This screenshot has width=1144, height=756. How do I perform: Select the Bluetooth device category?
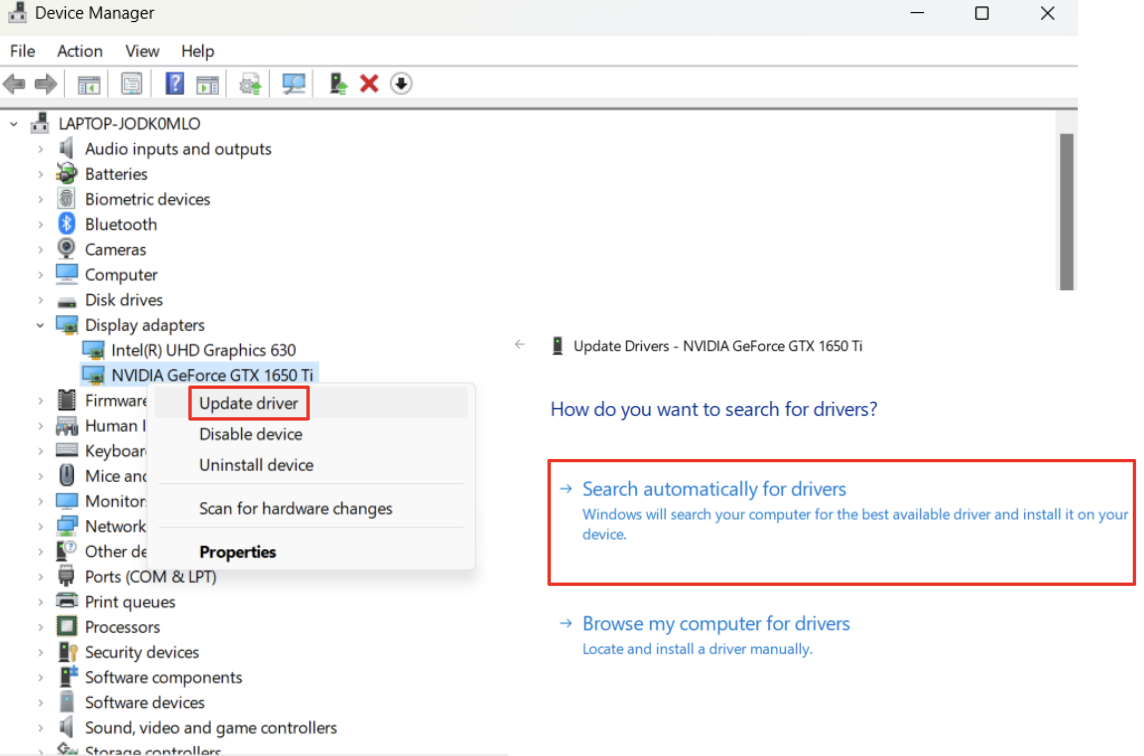[x=120, y=224]
